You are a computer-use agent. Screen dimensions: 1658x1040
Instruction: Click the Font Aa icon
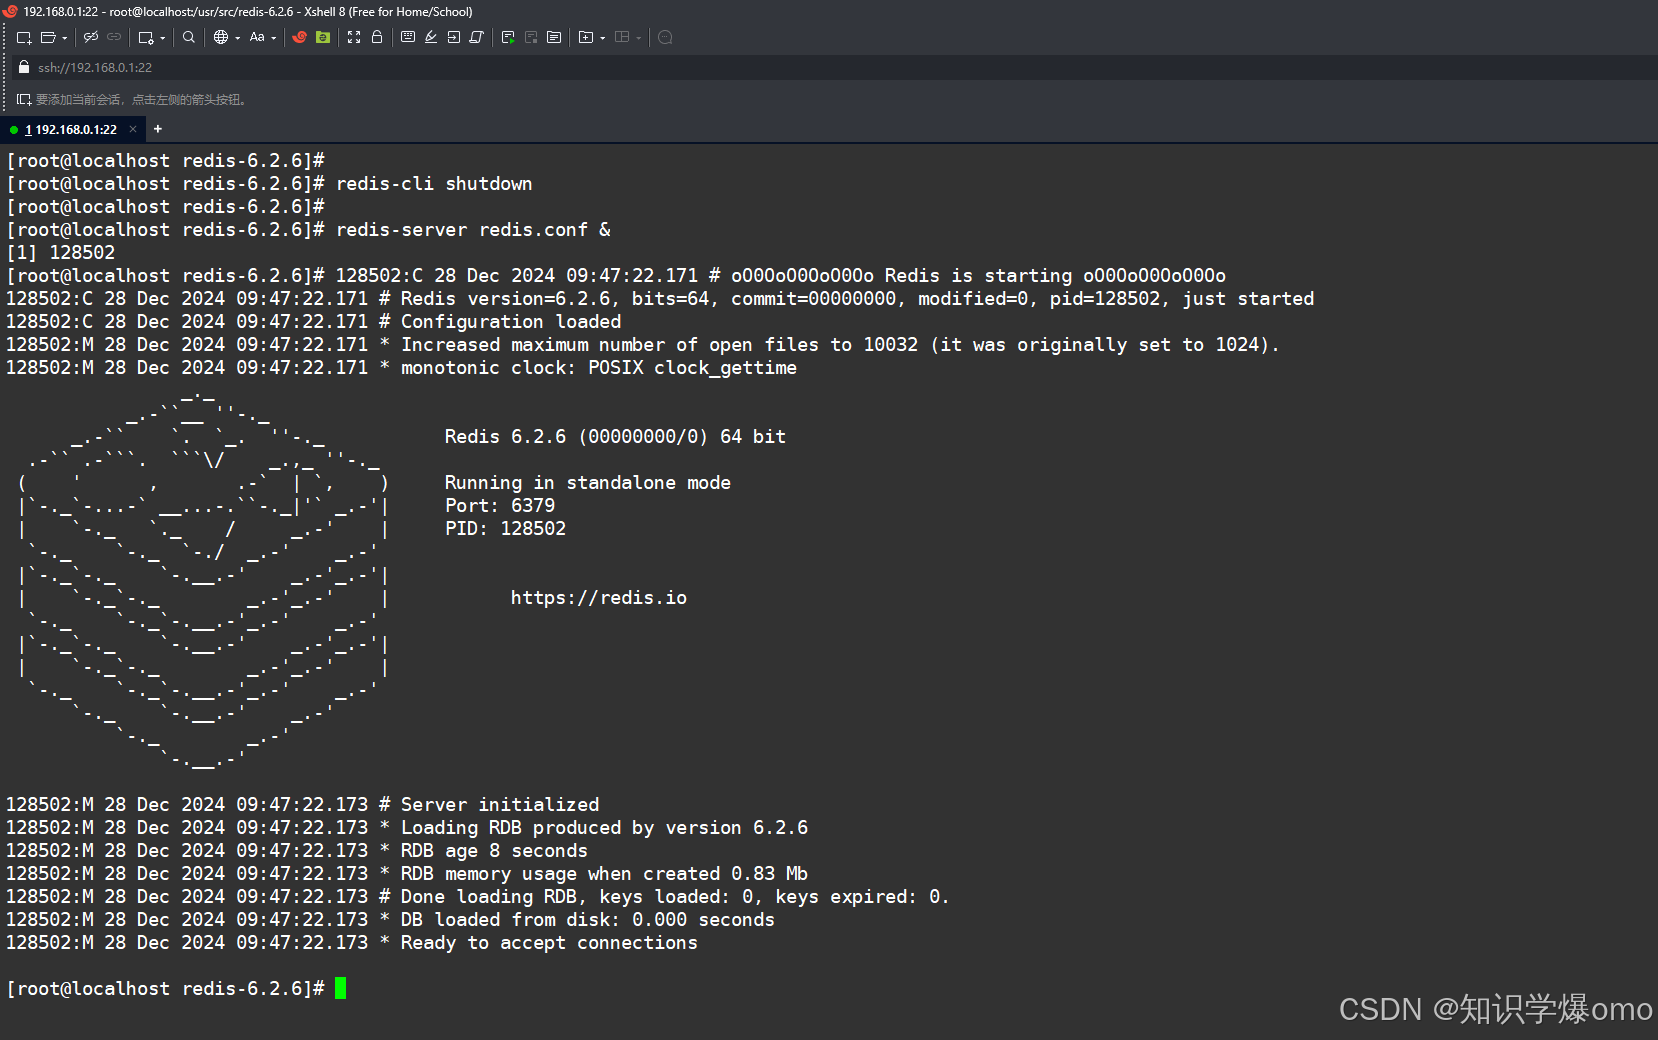[x=257, y=37]
